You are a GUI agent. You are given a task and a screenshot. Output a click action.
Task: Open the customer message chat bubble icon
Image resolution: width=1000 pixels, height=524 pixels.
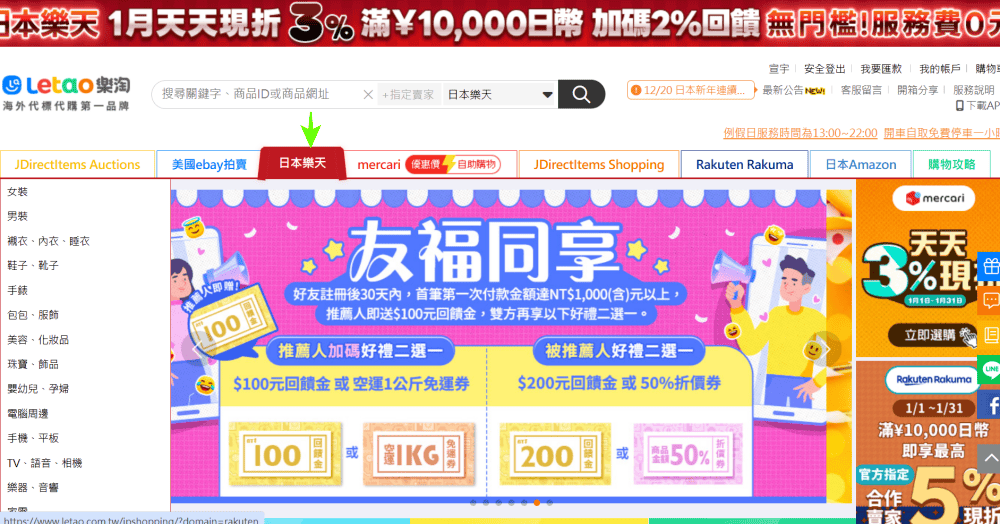coord(990,300)
